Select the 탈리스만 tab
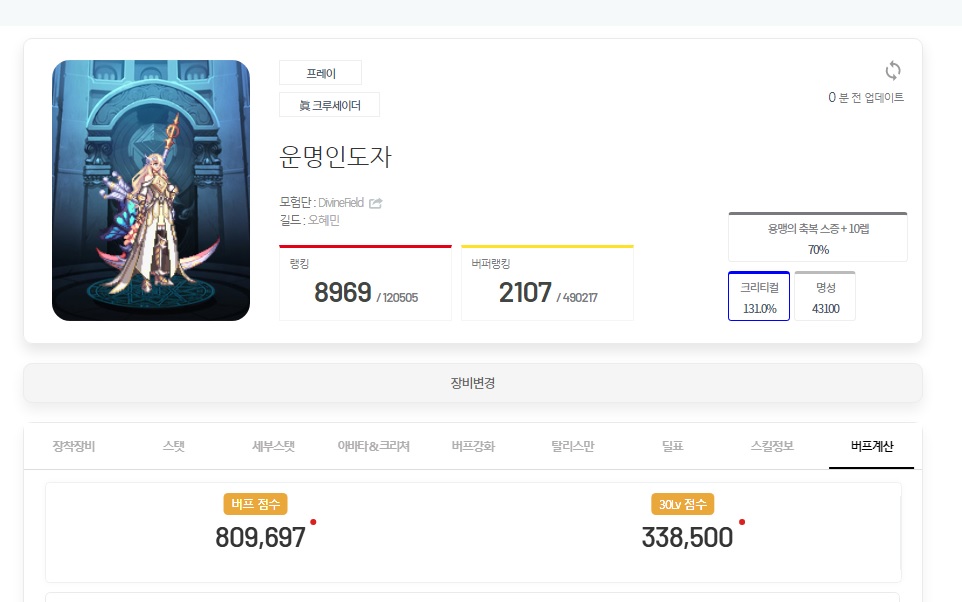Screen dimensions: 962x602 [572, 446]
